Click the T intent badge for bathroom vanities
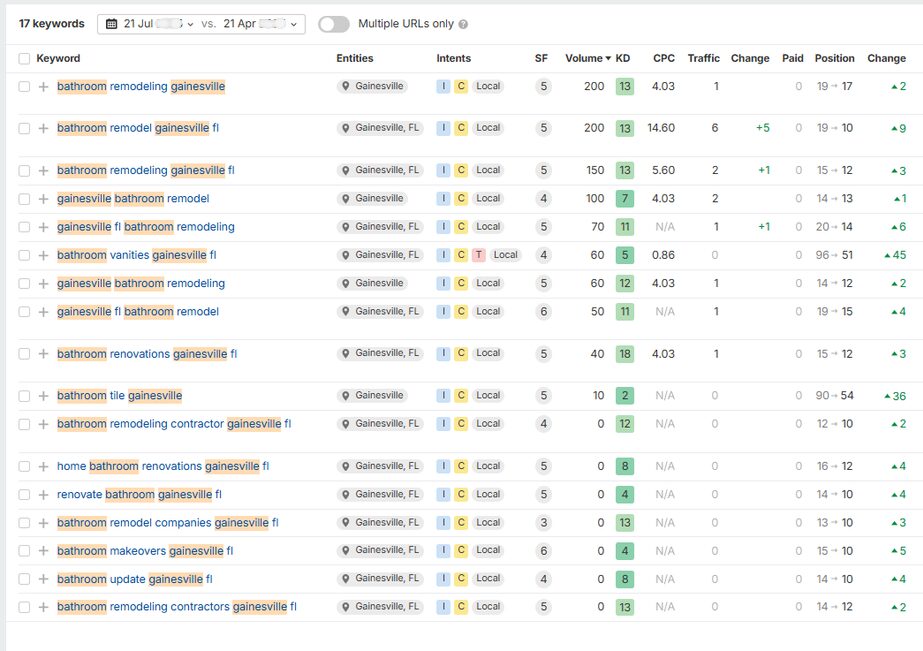923x651 pixels. (x=479, y=255)
